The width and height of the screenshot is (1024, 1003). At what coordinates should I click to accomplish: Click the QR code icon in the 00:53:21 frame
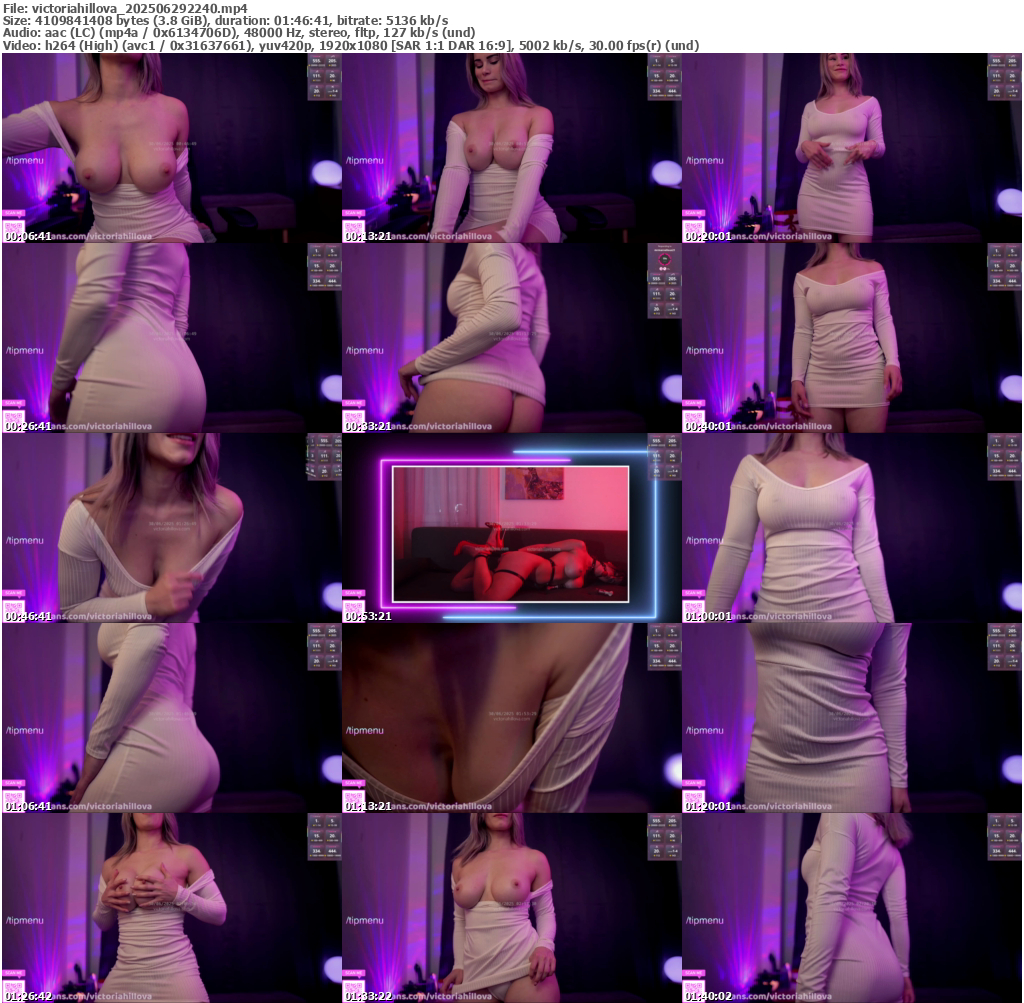[353, 608]
